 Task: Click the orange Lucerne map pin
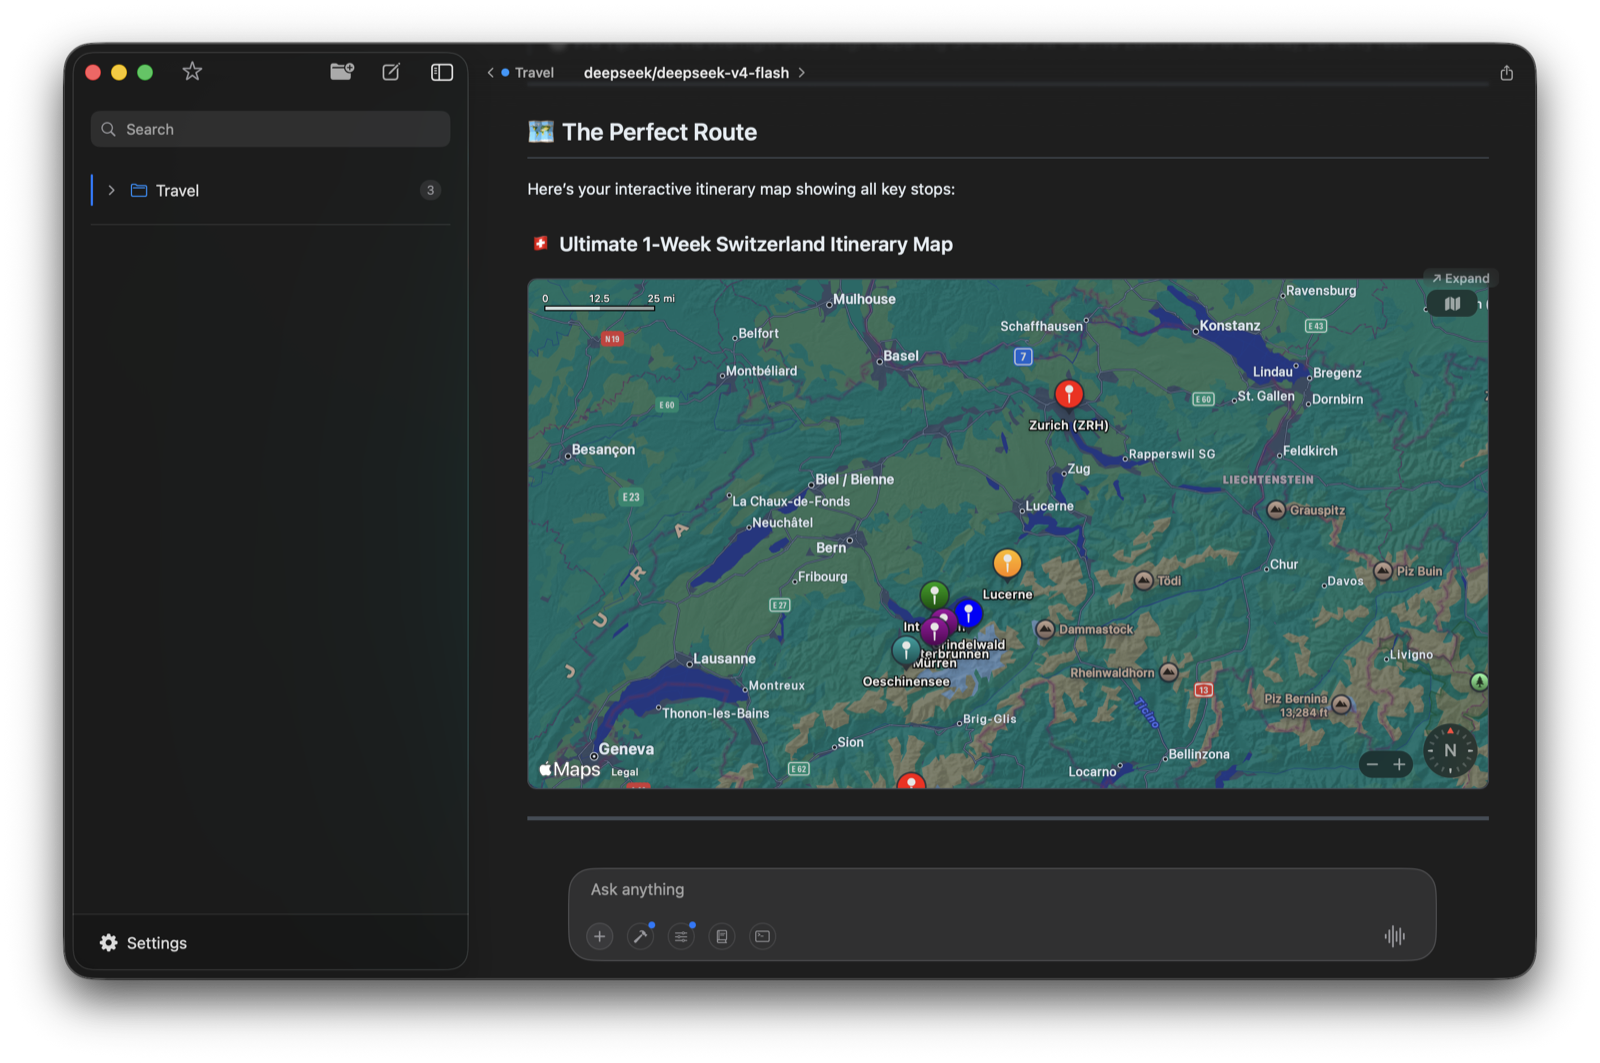click(1007, 563)
